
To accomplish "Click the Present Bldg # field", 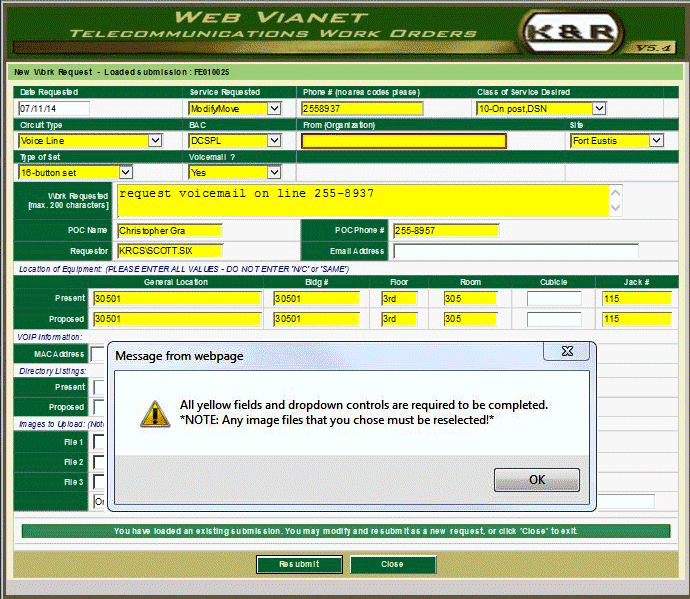I will click(316, 298).
